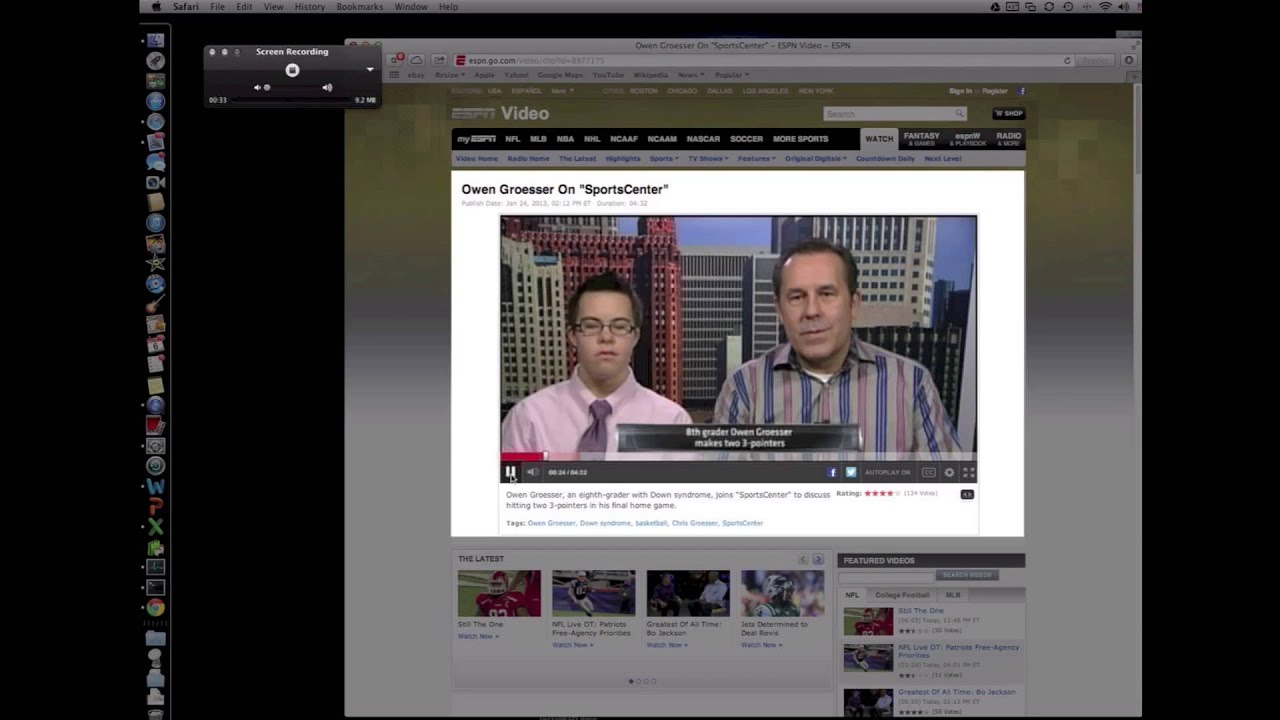Expand the editions More dropdown
This screenshot has width=1280, height=720.
pos(562,91)
